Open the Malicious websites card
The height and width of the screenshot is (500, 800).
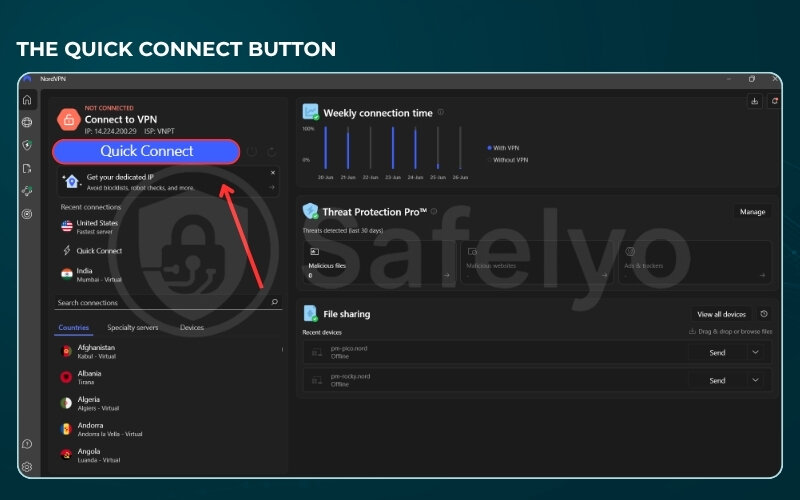(538, 263)
